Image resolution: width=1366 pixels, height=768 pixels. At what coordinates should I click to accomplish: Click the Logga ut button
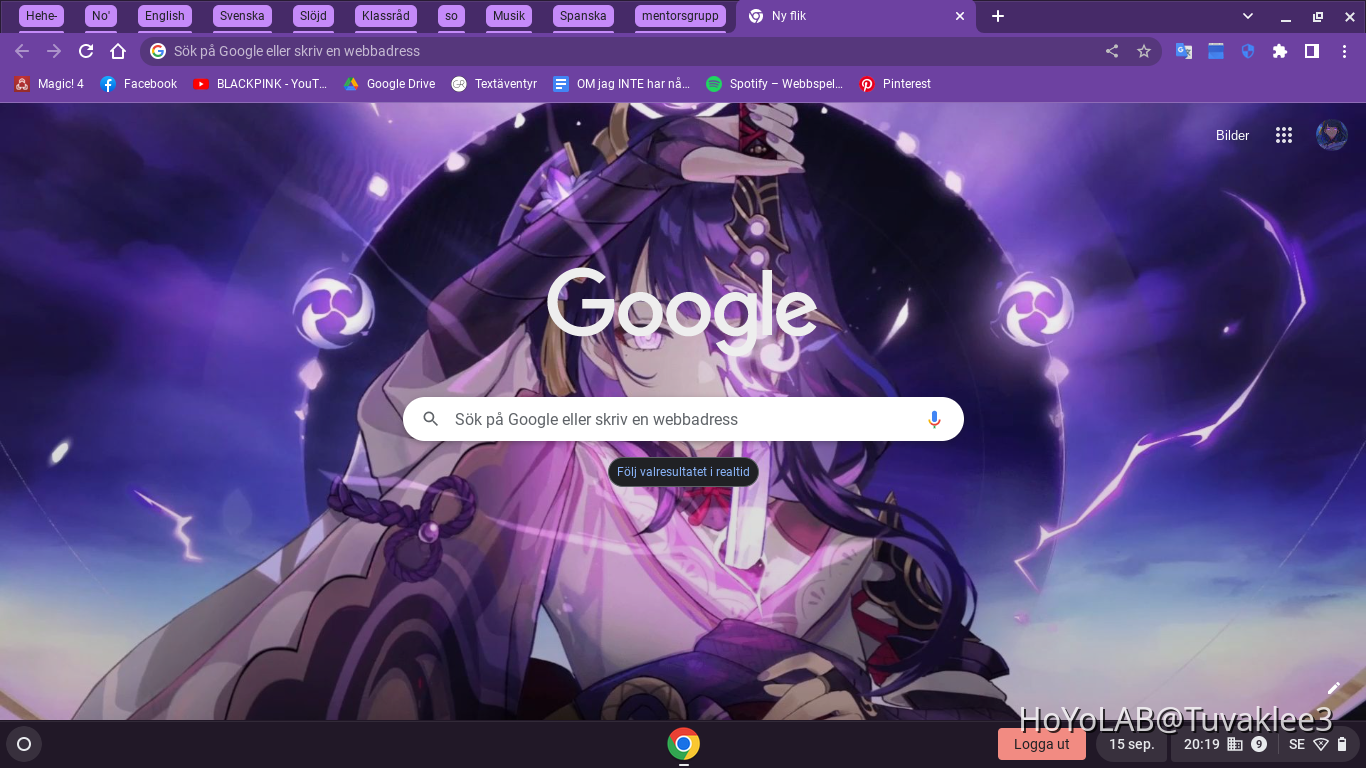[x=1041, y=744]
